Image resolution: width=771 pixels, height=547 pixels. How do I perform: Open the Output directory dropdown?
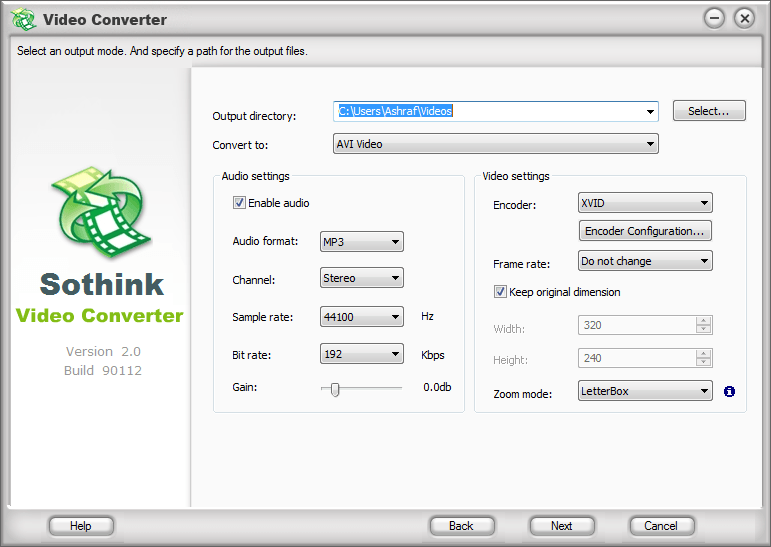(x=650, y=112)
